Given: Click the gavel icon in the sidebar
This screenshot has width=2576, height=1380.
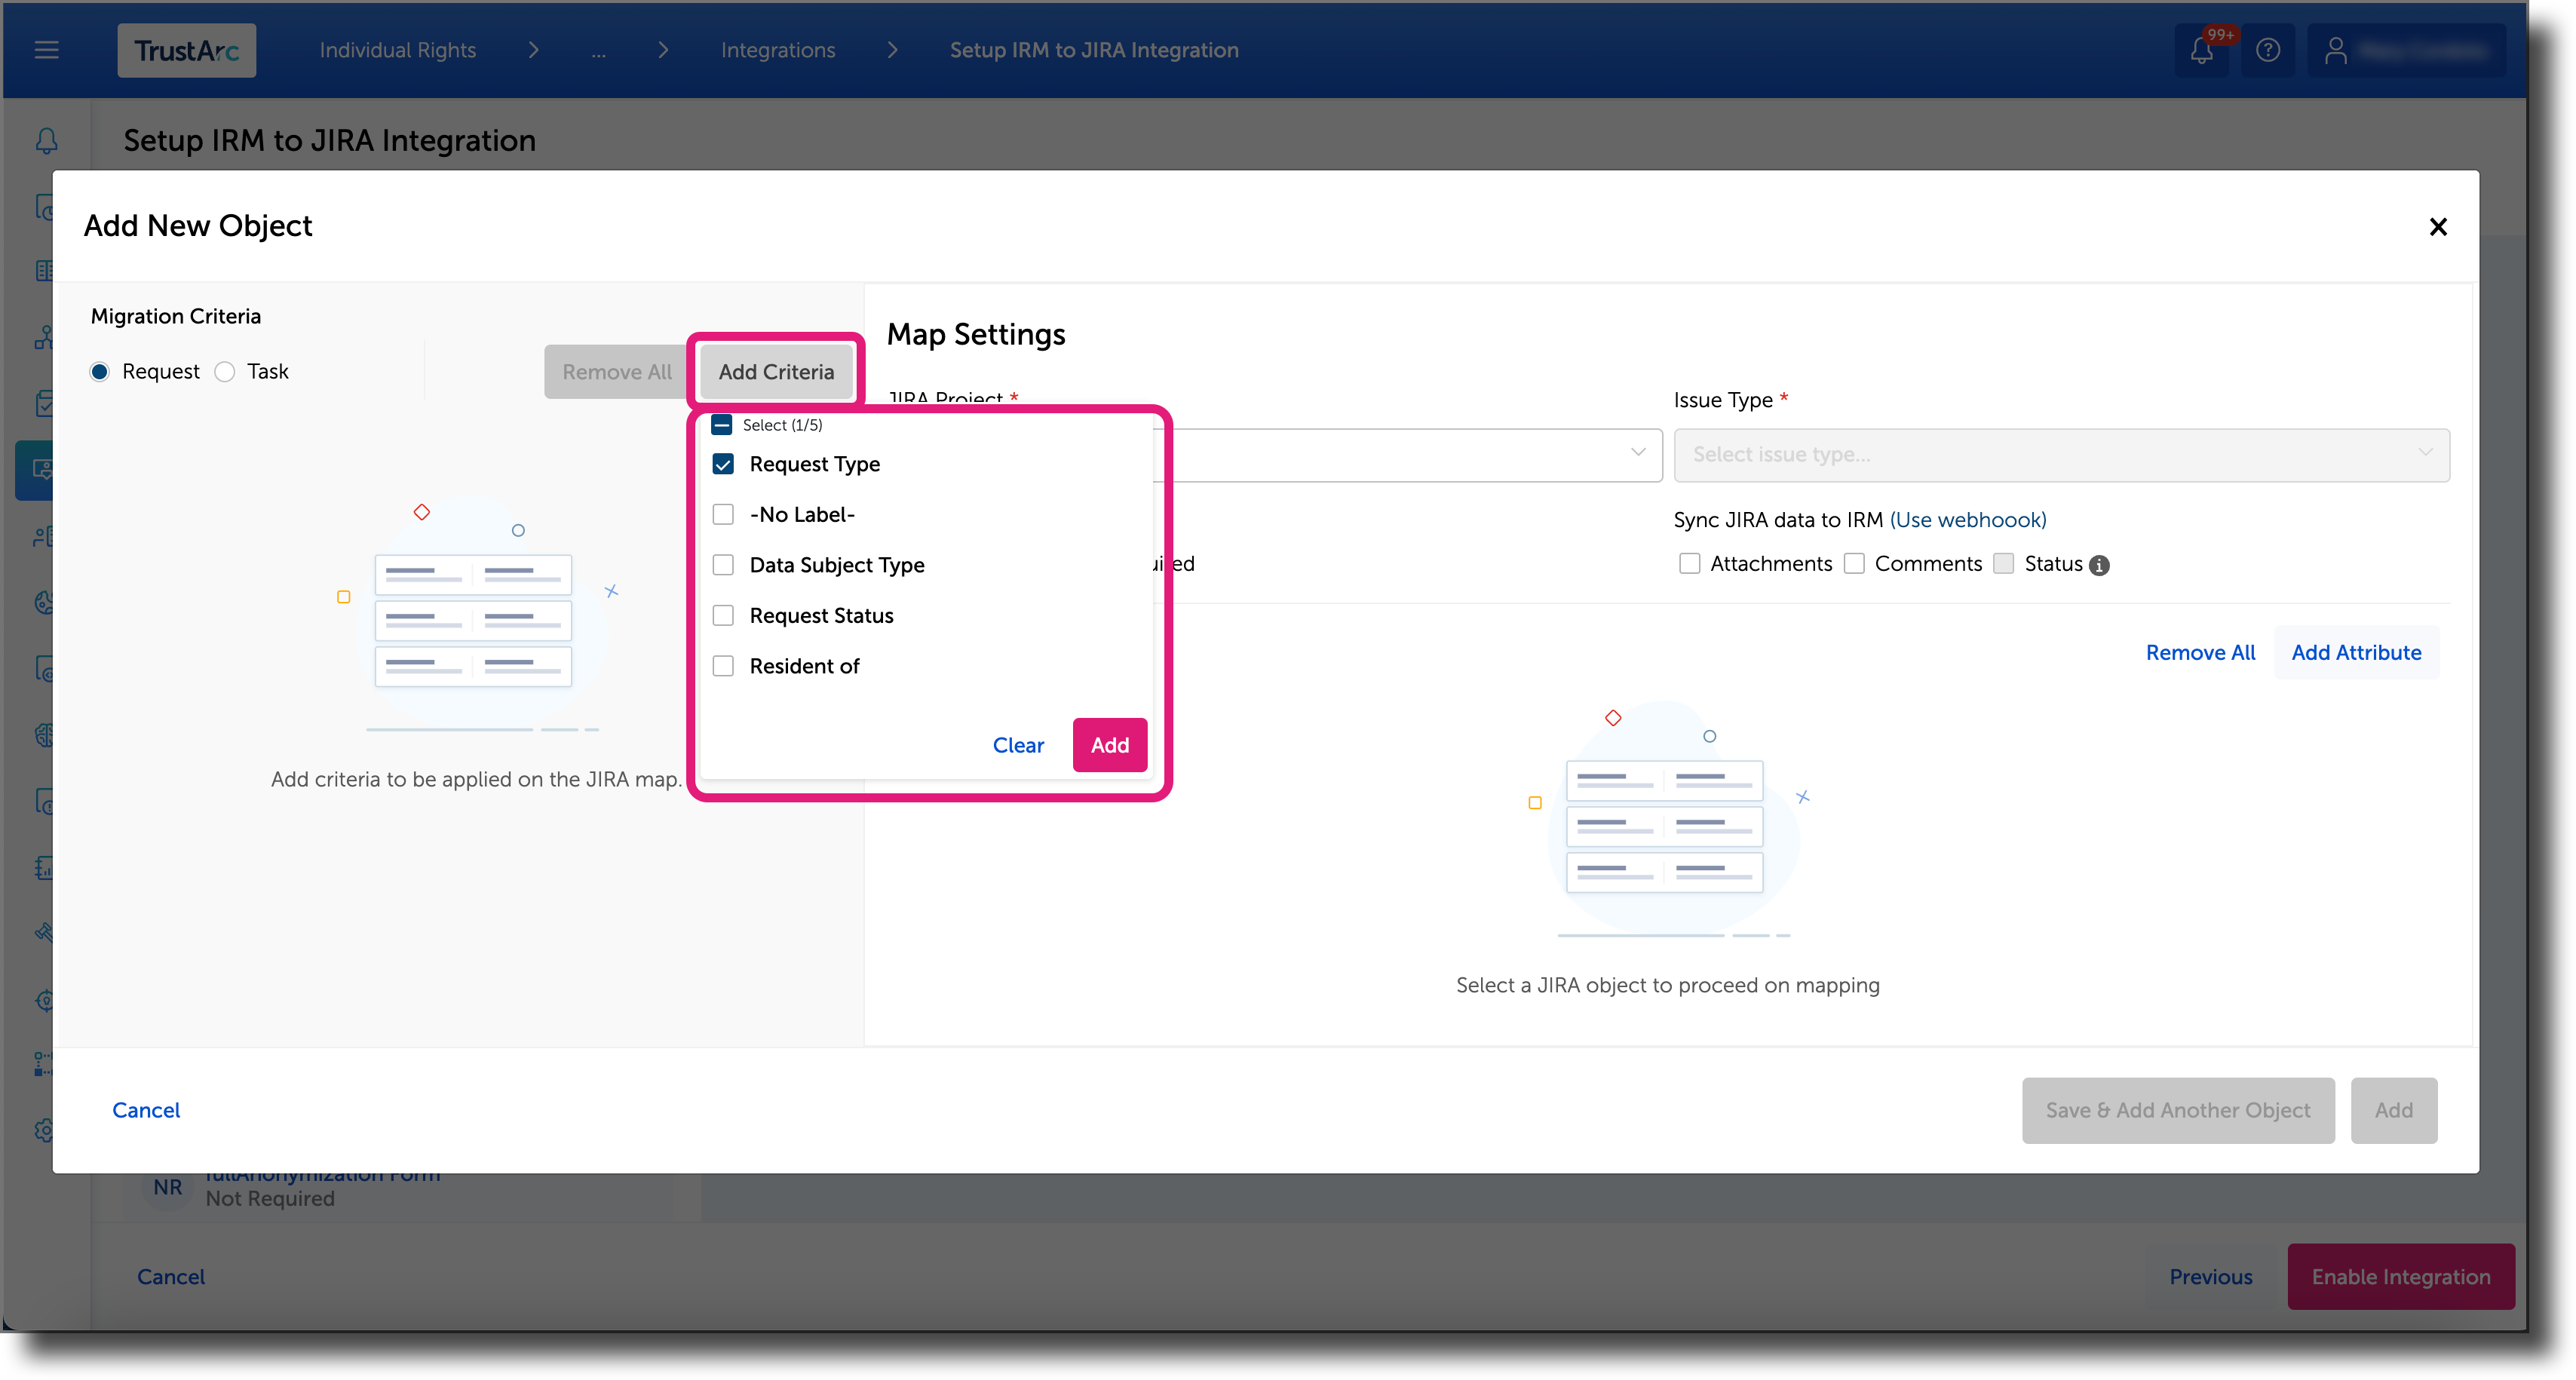Looking at the screenshot, I should [x=44, y=931].
